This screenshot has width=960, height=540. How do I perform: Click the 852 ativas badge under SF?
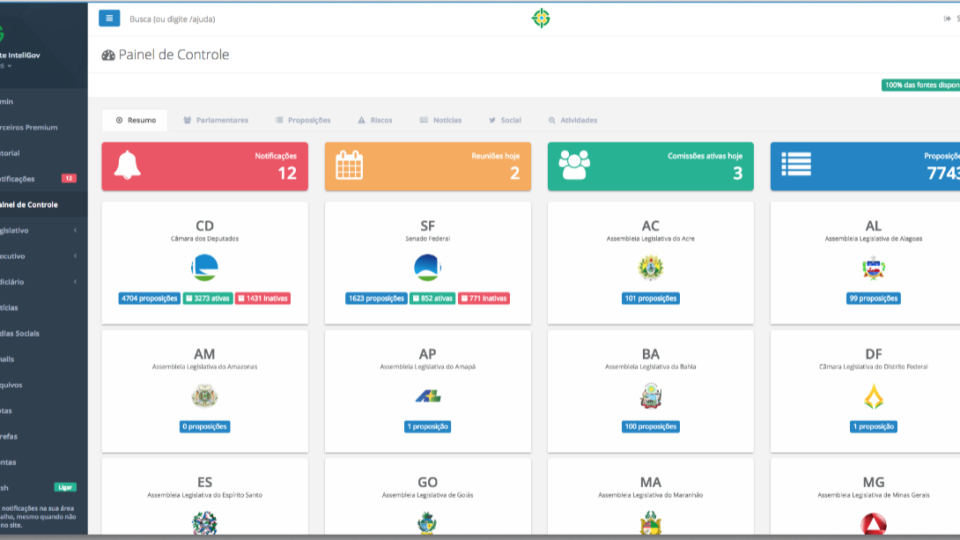click(x=432, y=298)
